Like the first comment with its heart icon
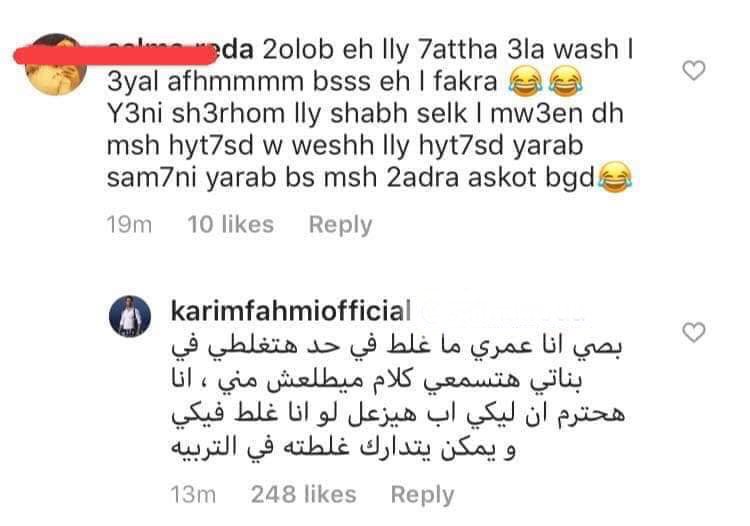 point(693,71)
